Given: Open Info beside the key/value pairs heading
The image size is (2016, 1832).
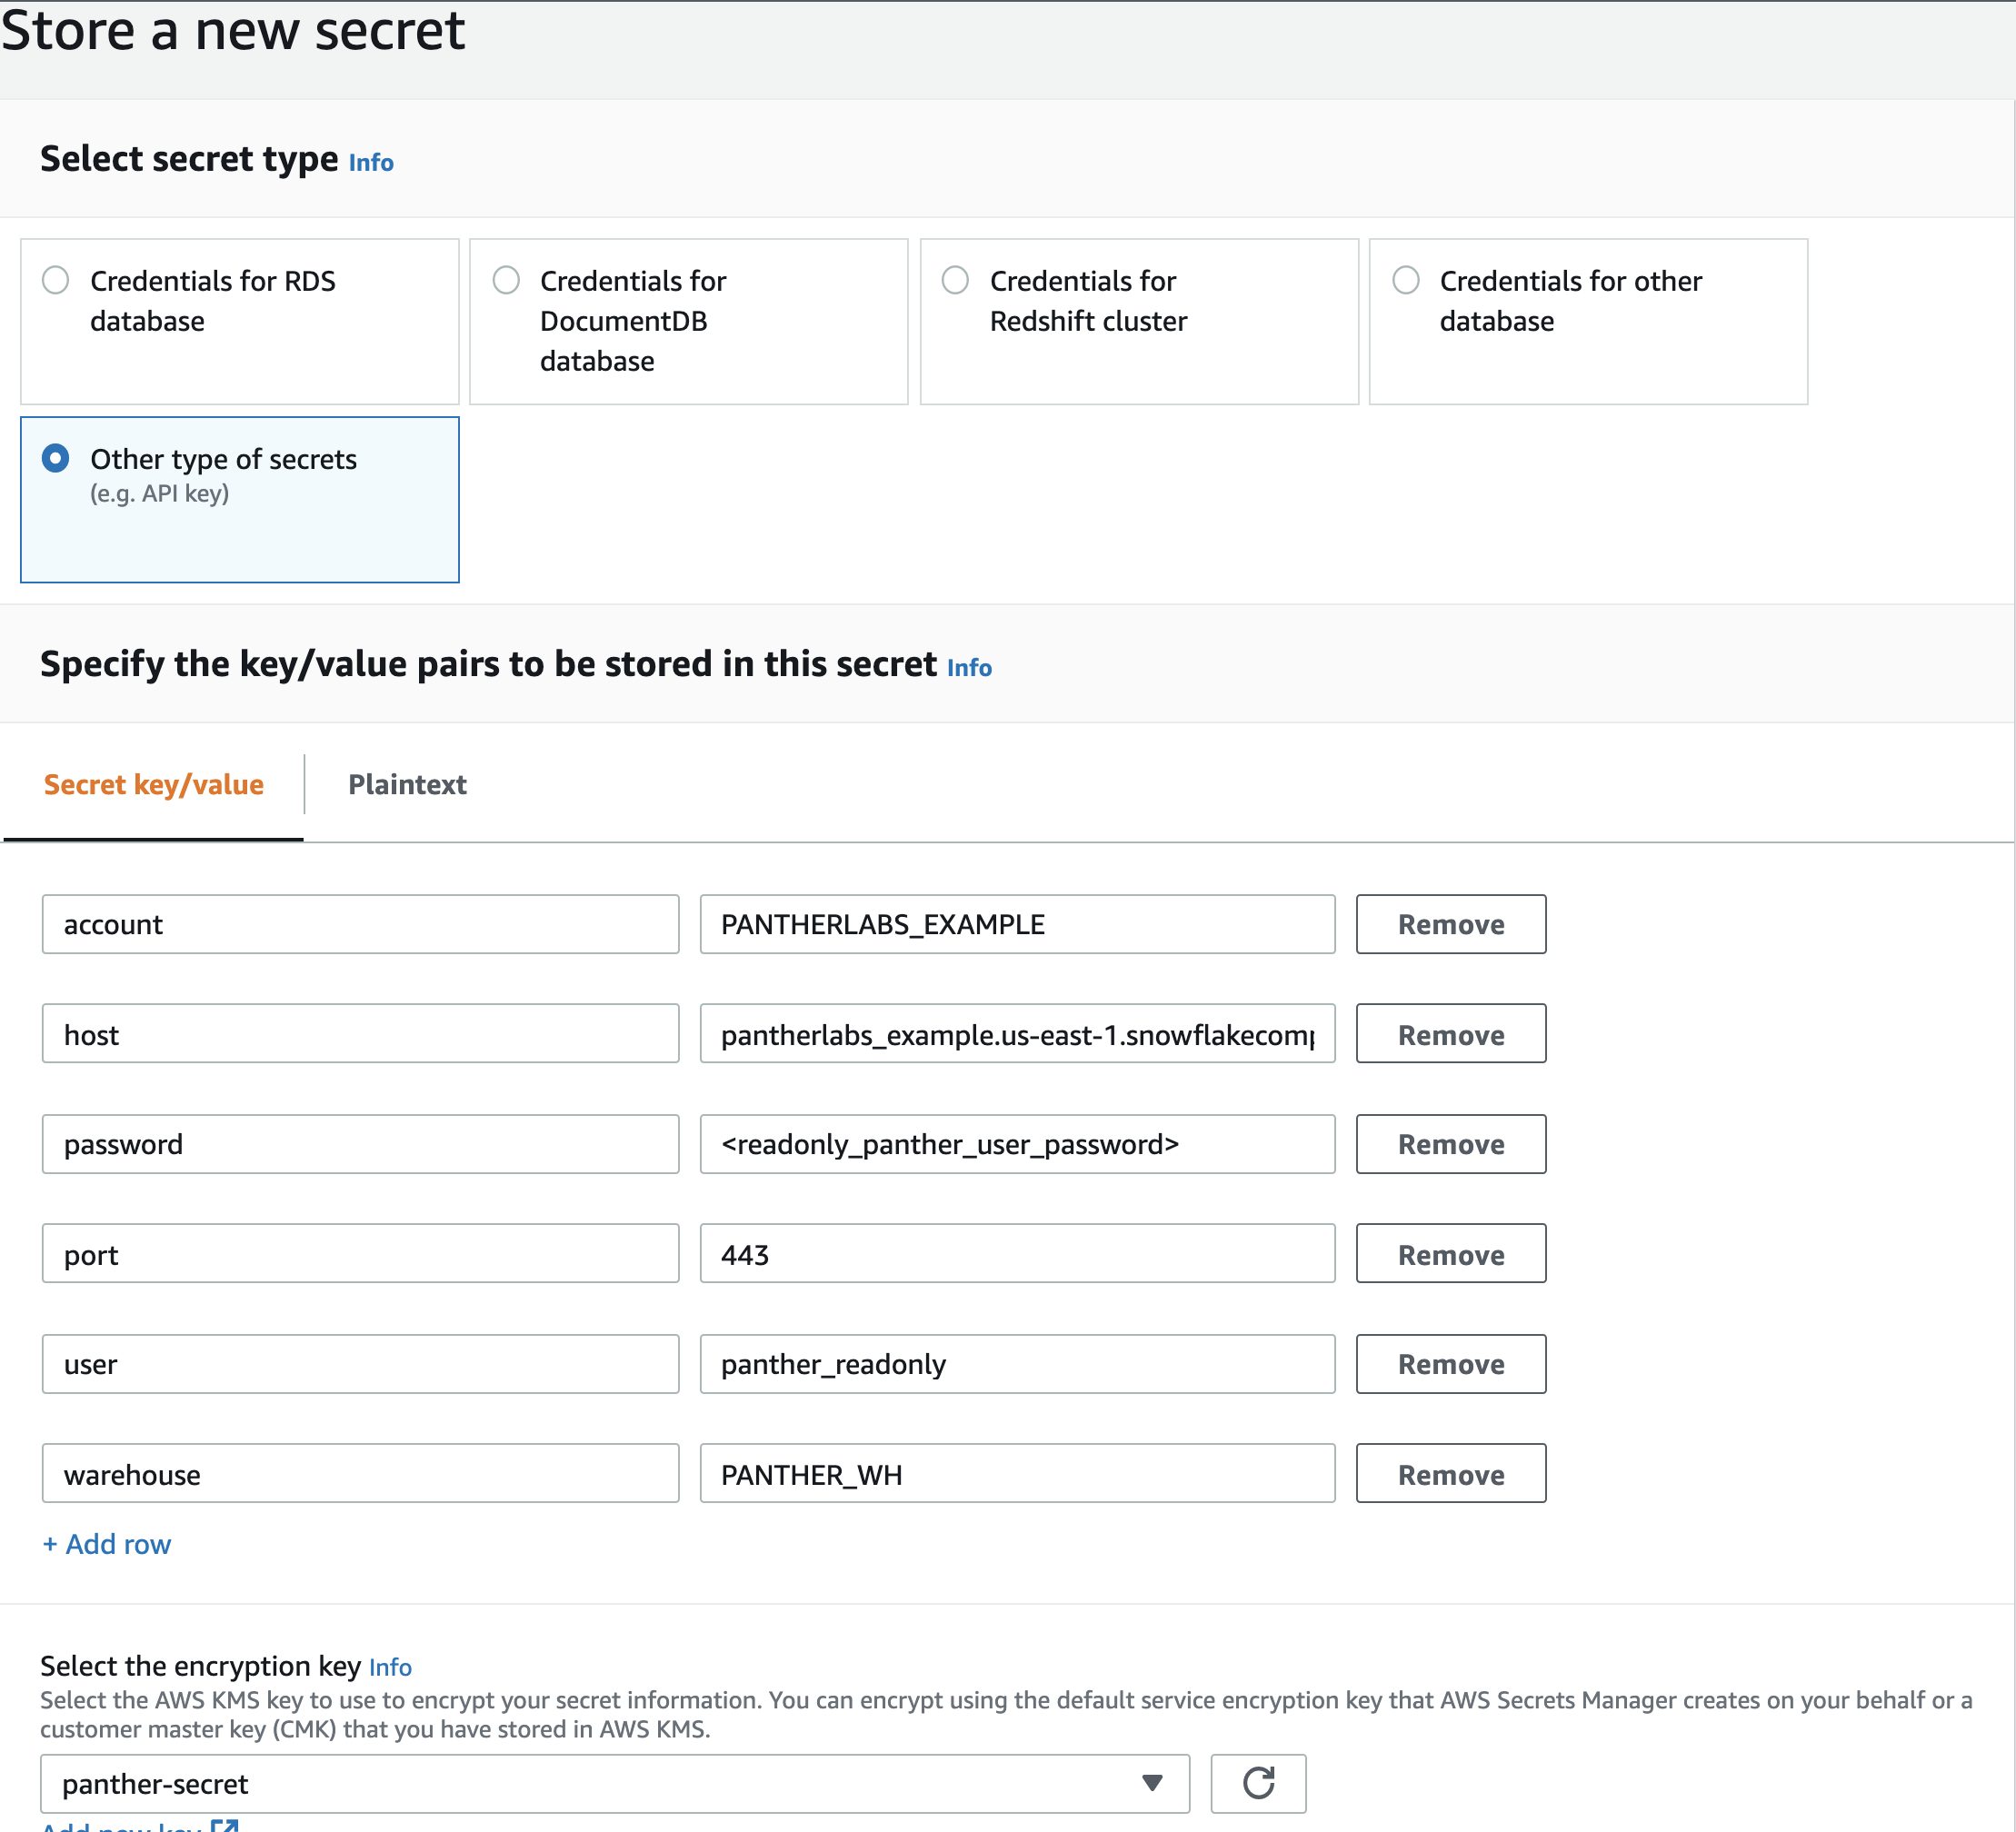Looking at the screenshot, I should coord(968,667).
